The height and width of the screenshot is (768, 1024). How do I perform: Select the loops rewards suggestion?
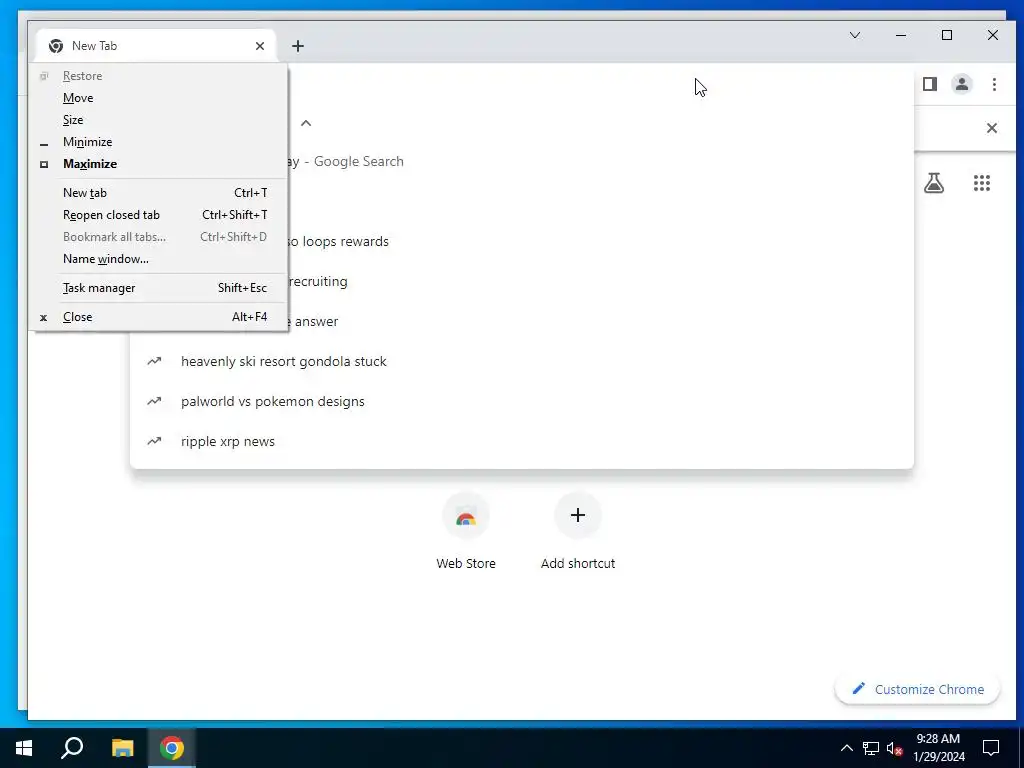pos(600,241)
